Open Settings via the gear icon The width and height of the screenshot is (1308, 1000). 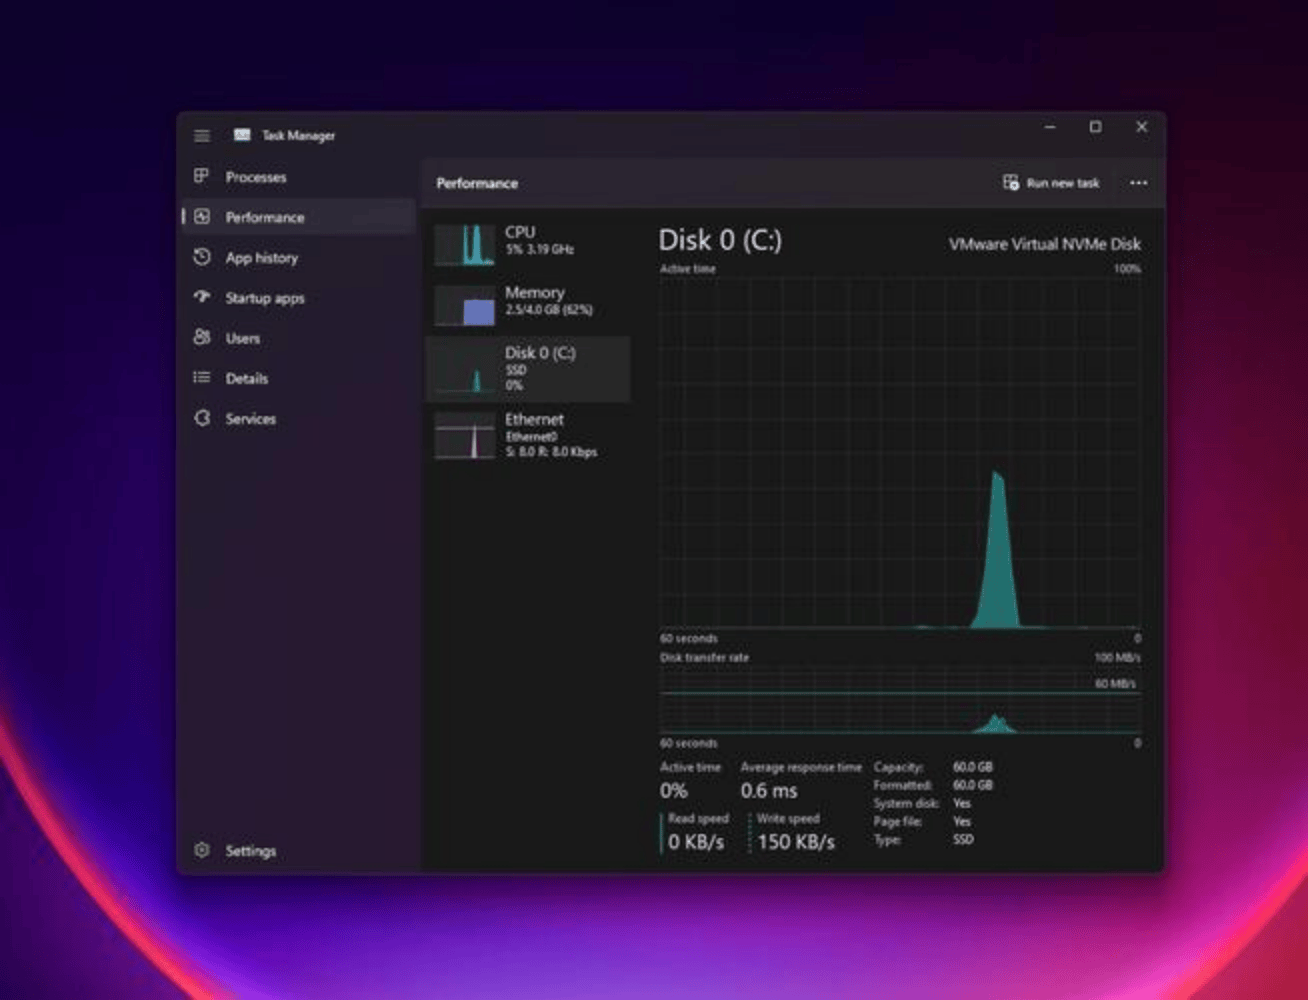(202, 850)
